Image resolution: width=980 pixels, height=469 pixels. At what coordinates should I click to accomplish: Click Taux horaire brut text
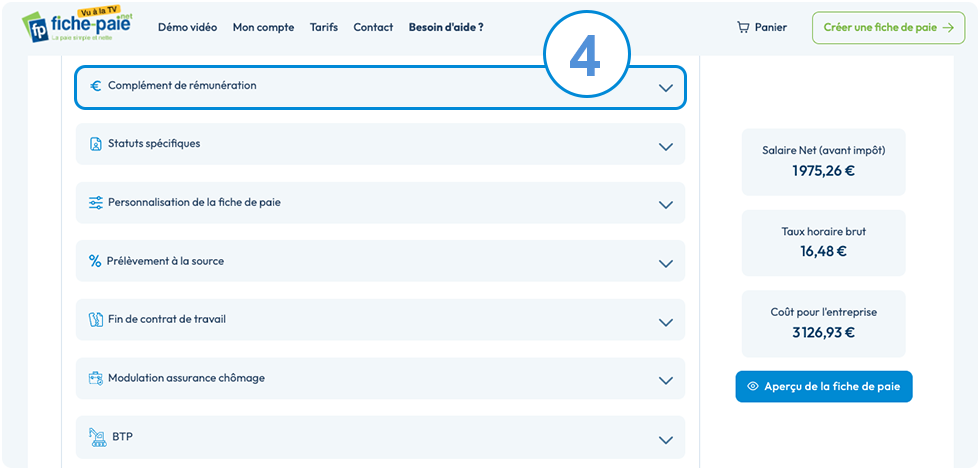pos(824,231)
